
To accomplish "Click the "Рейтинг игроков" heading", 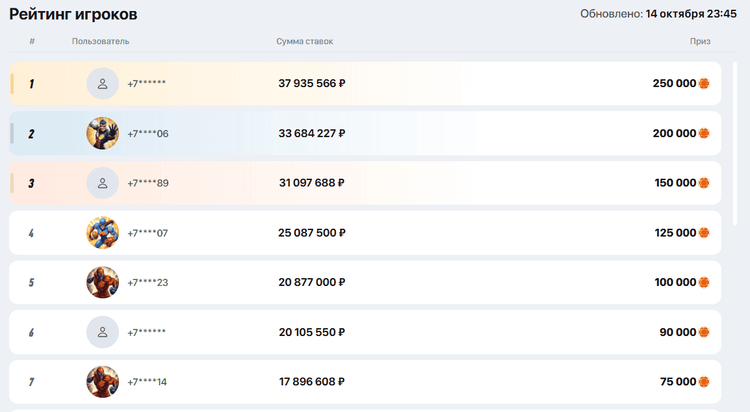I will (74, 14).
